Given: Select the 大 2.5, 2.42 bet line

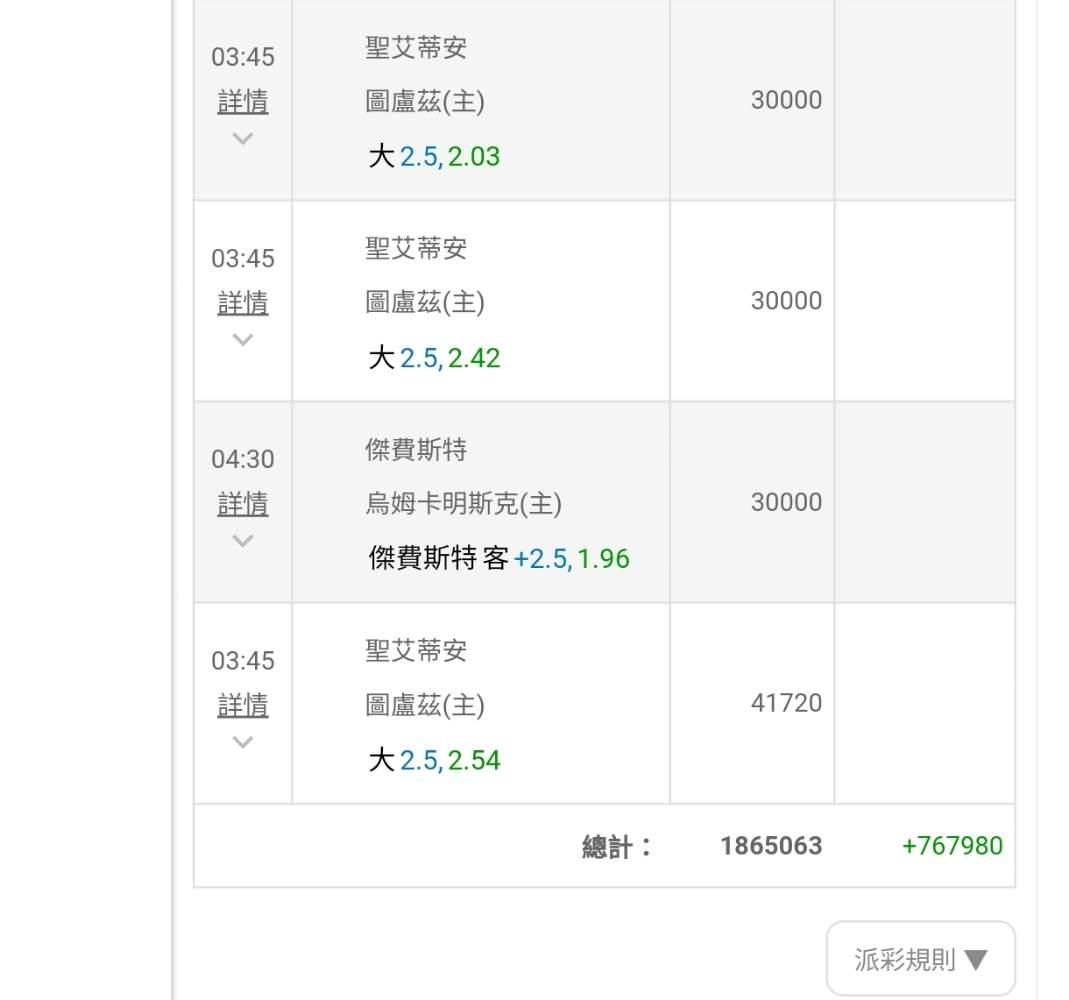Looking at the screenshot, I should (x=434, y=358).
